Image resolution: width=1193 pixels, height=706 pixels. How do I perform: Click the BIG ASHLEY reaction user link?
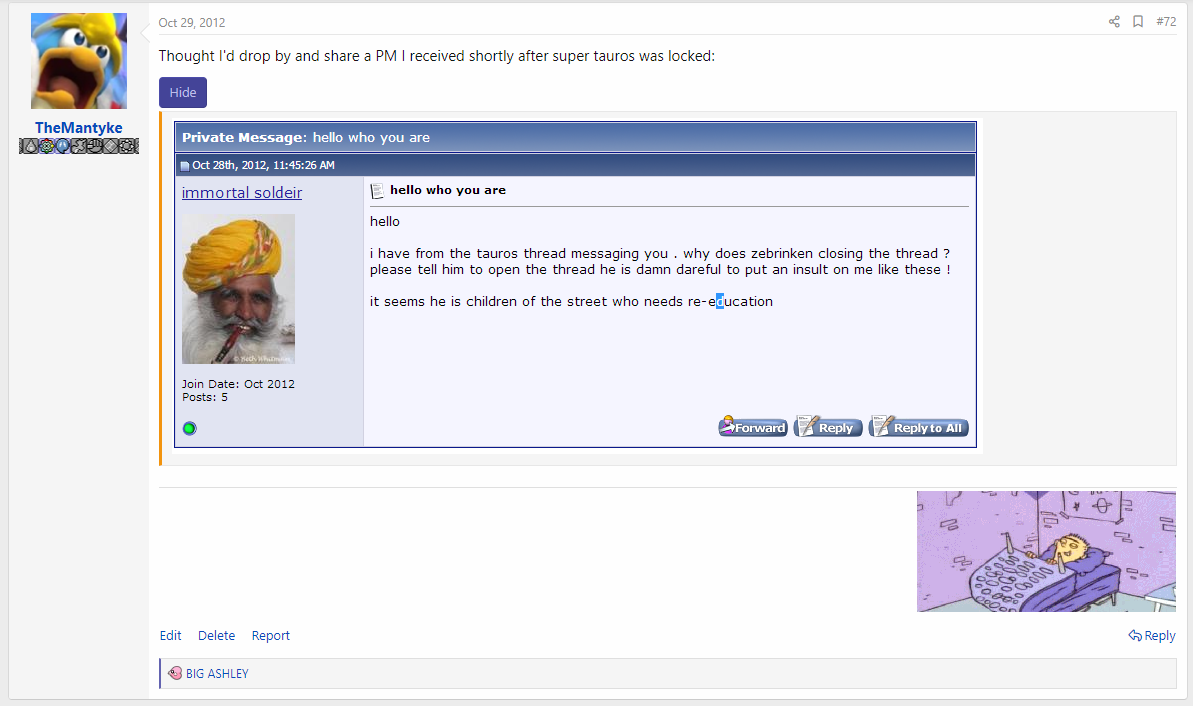coord(217,673)
